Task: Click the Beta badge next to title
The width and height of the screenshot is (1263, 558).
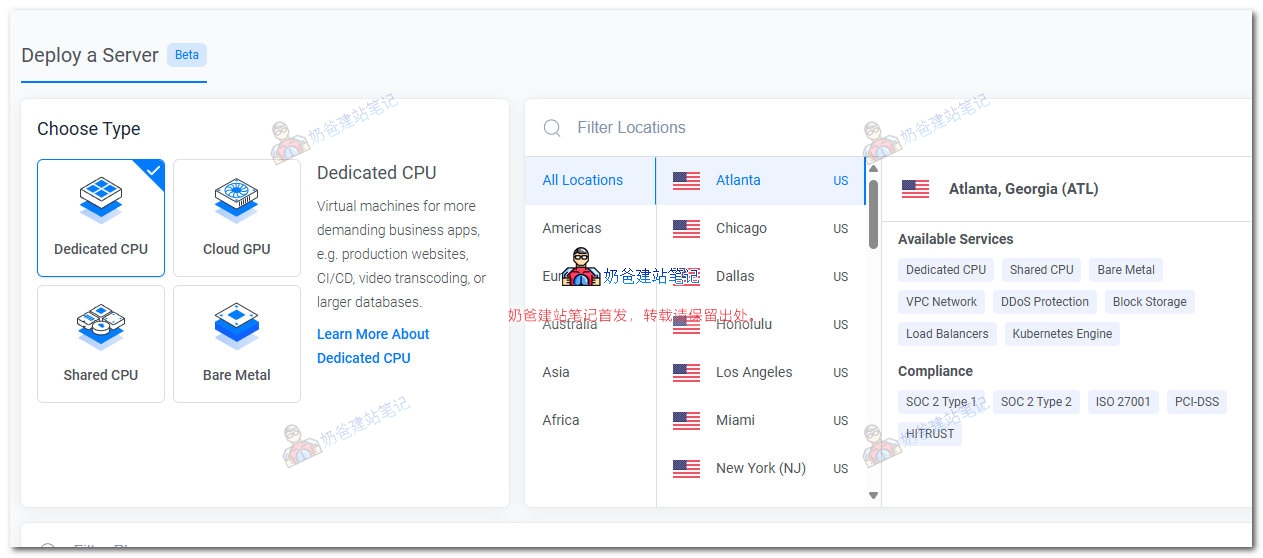Action: pos(187,55)
